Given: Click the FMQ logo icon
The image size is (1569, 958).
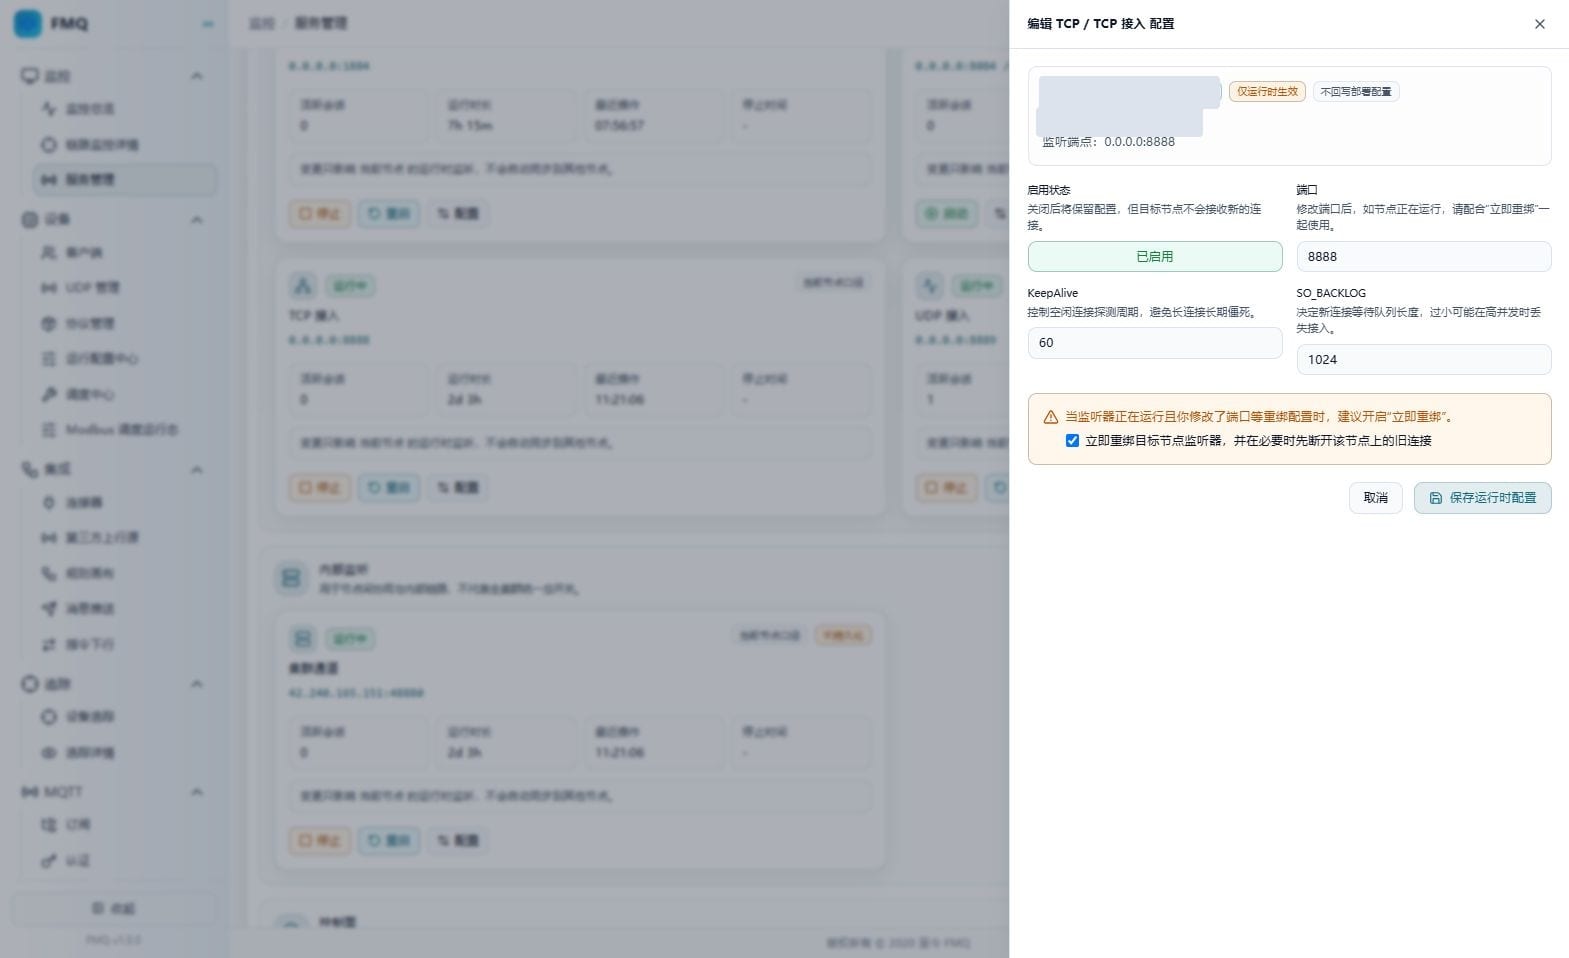Looking at the screenshot, I should point(28,23).
